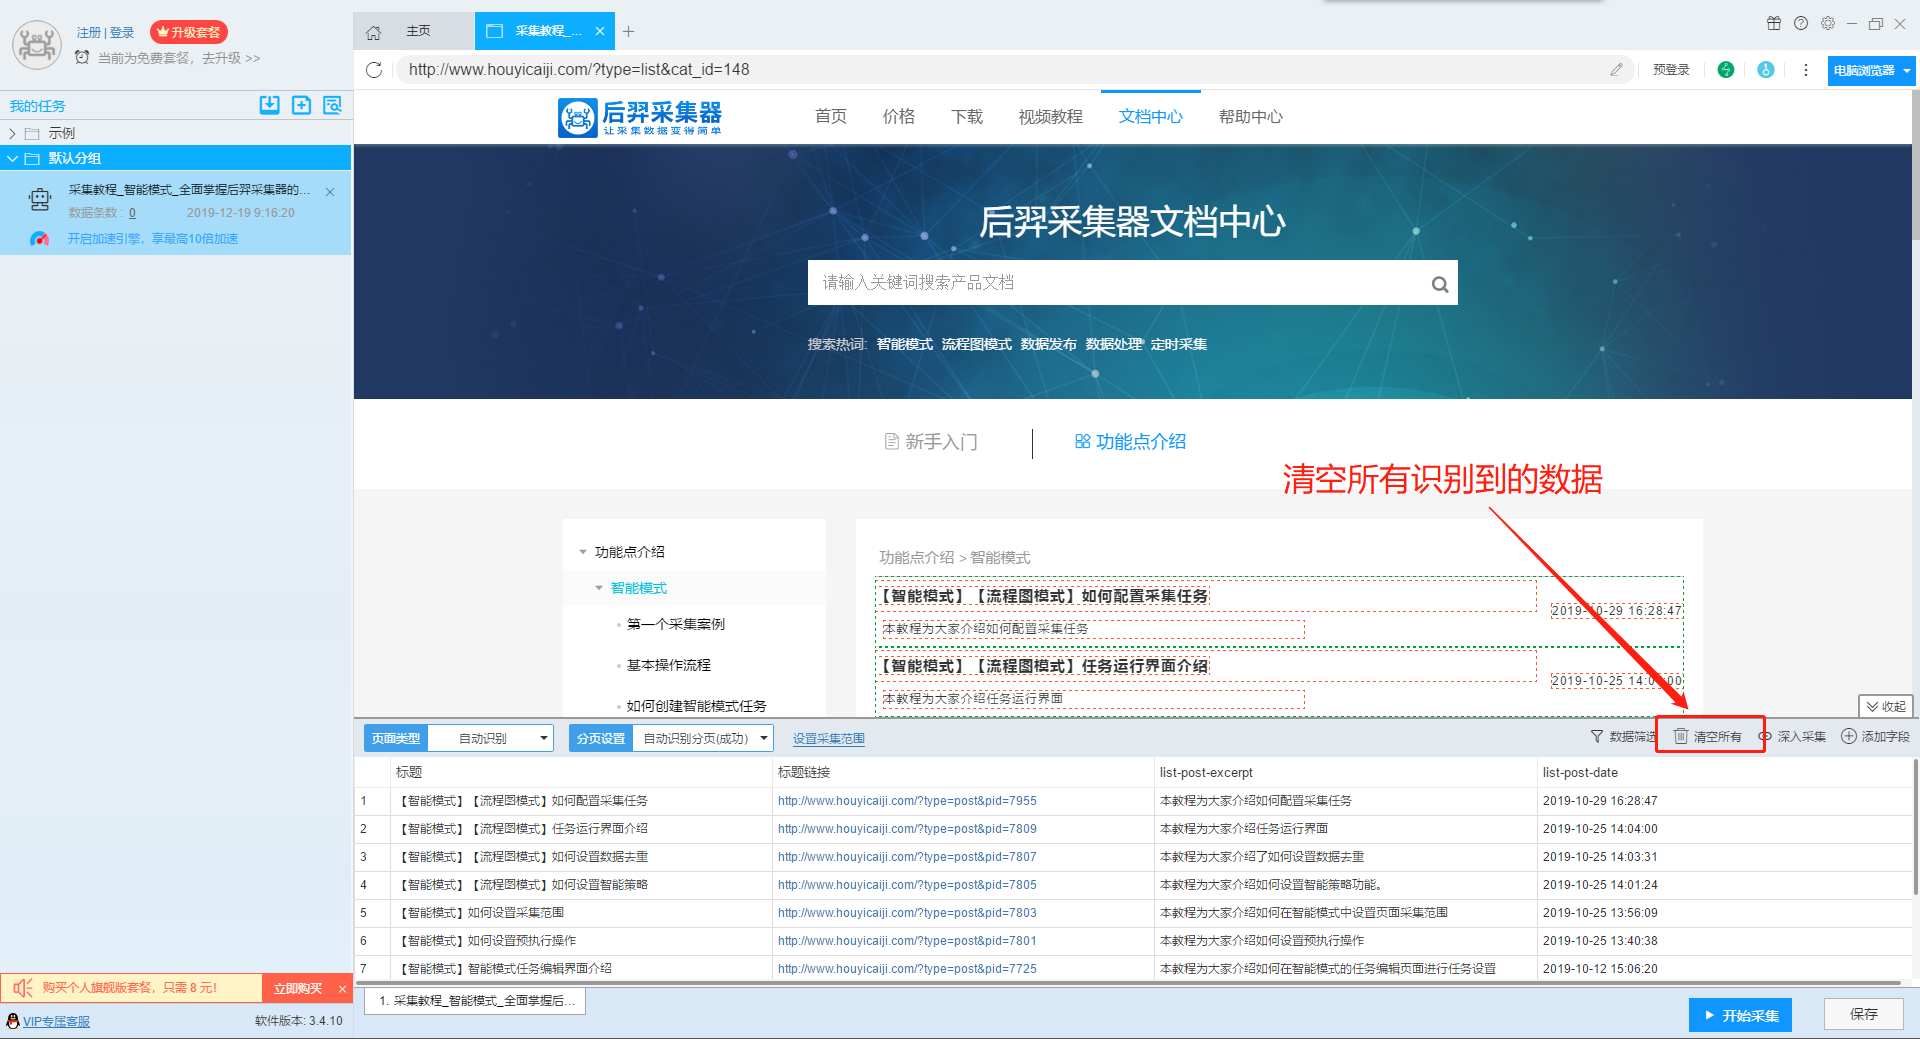
Task: Click the search tasks icon in sidebar
Action: pos(332,105)
